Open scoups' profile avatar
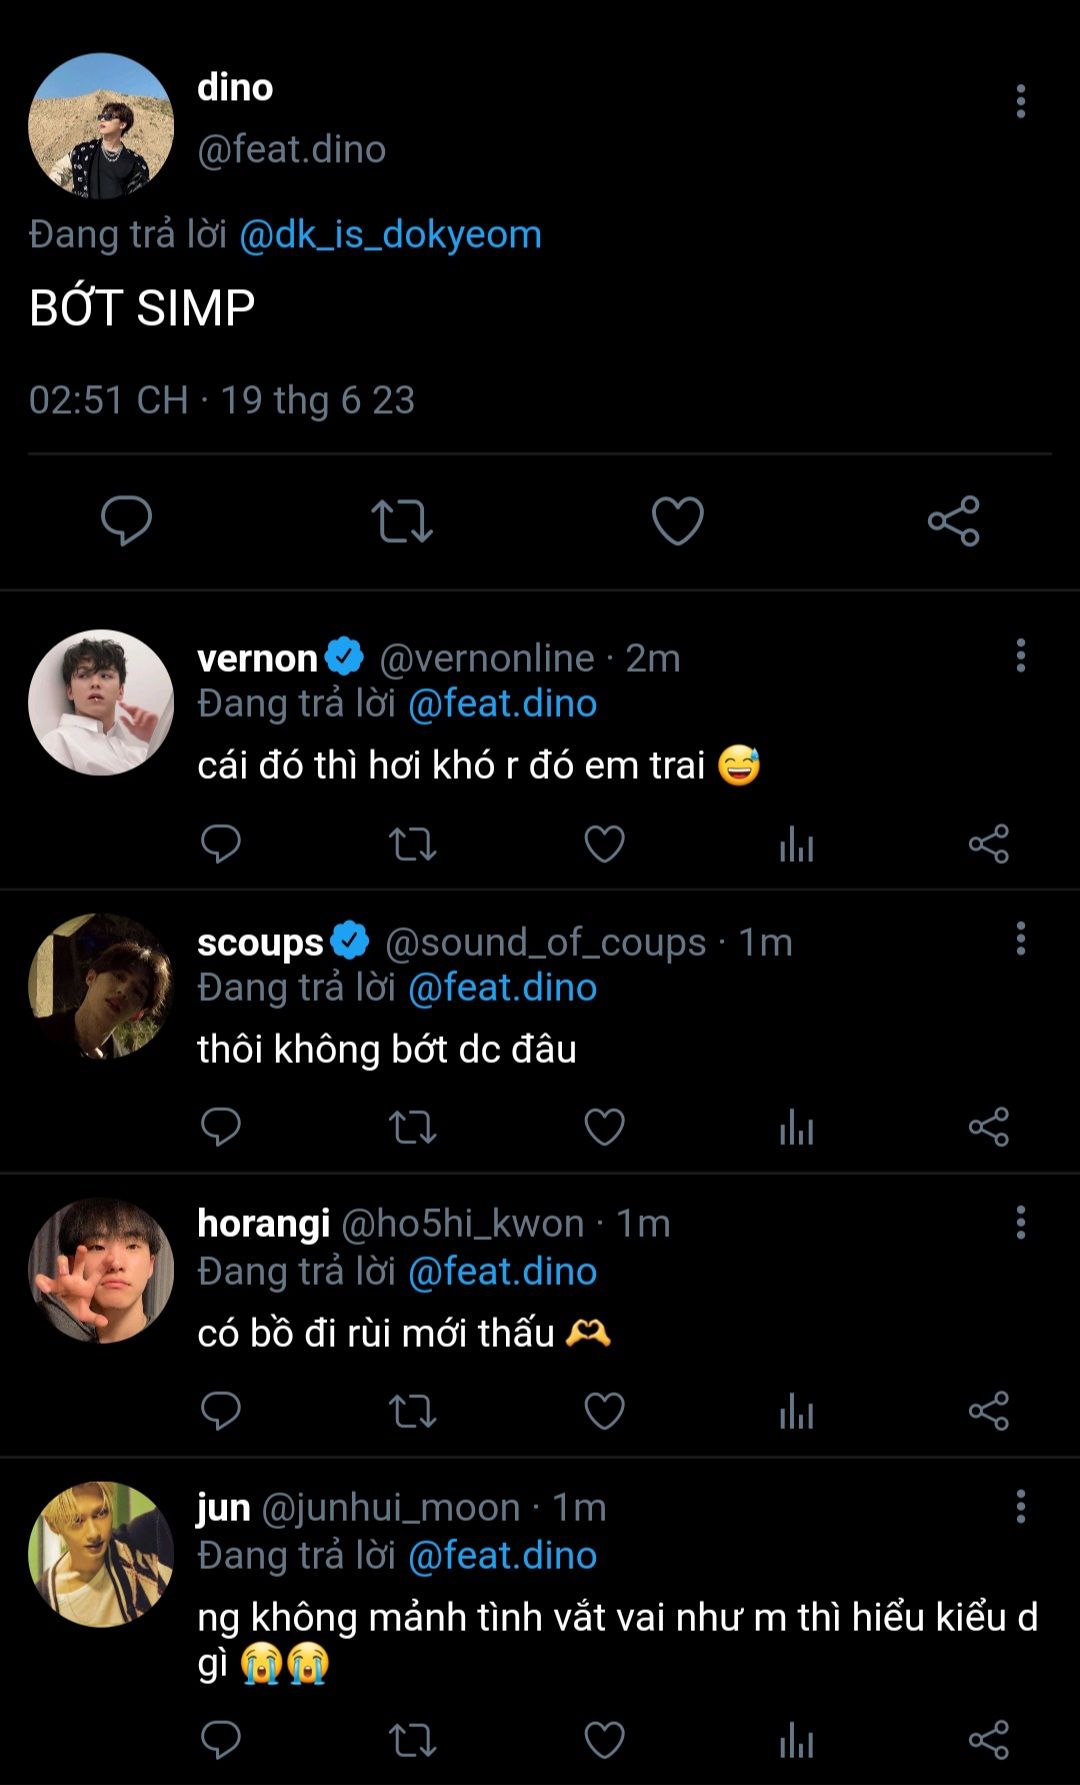 pyautogui.click(x=101, y=986)
